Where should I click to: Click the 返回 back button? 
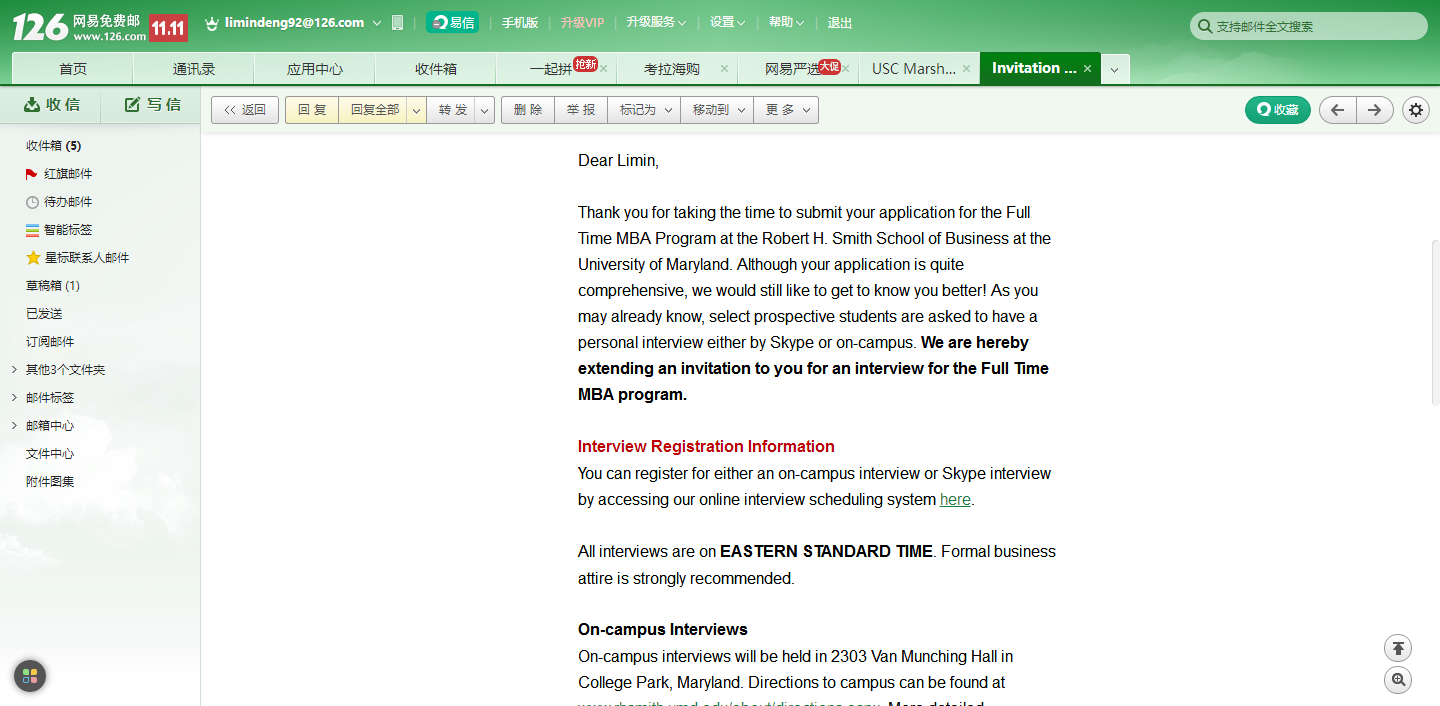coord(245,110)
